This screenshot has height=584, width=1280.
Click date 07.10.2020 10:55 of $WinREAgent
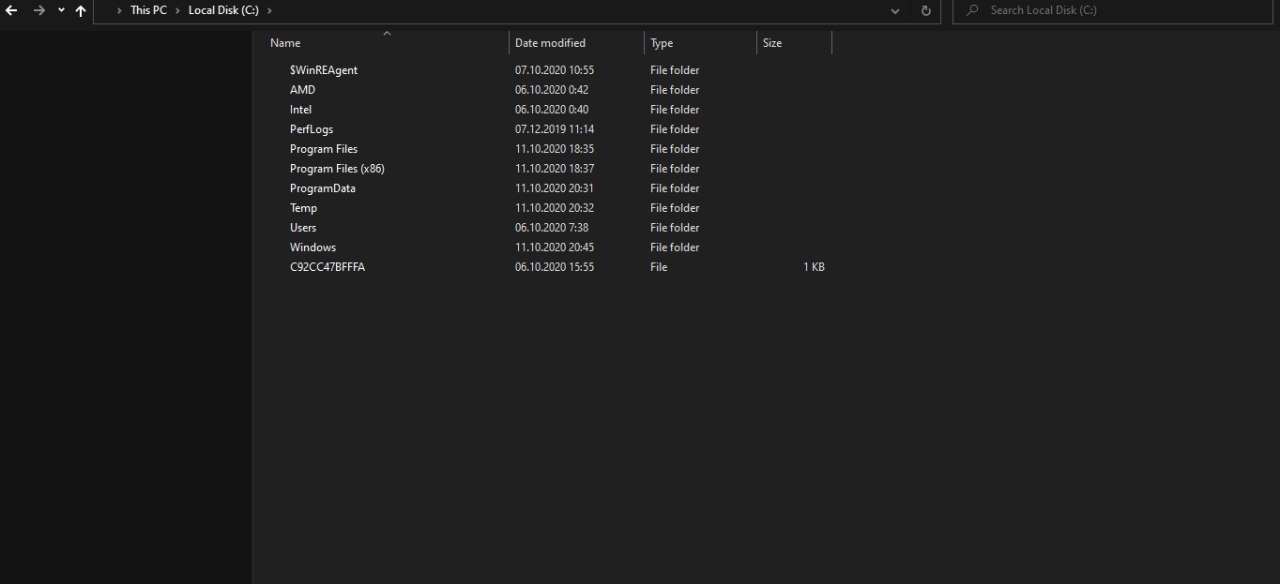[555, 70]
